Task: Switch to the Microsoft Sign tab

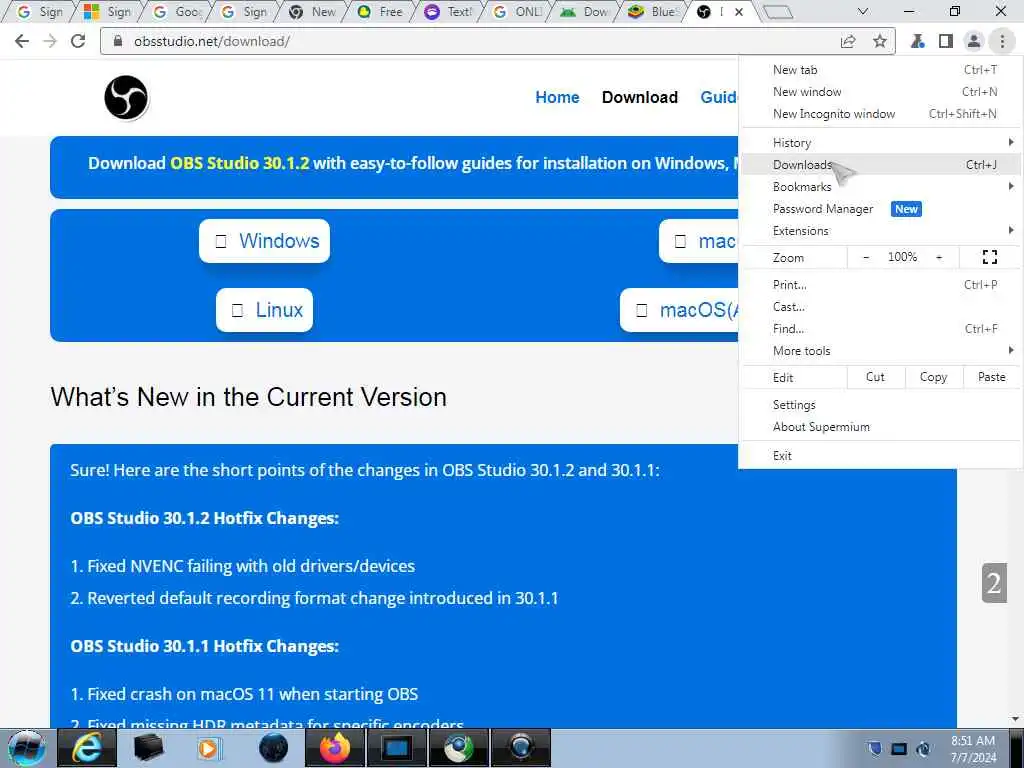Action: click(x=108, y=12)
